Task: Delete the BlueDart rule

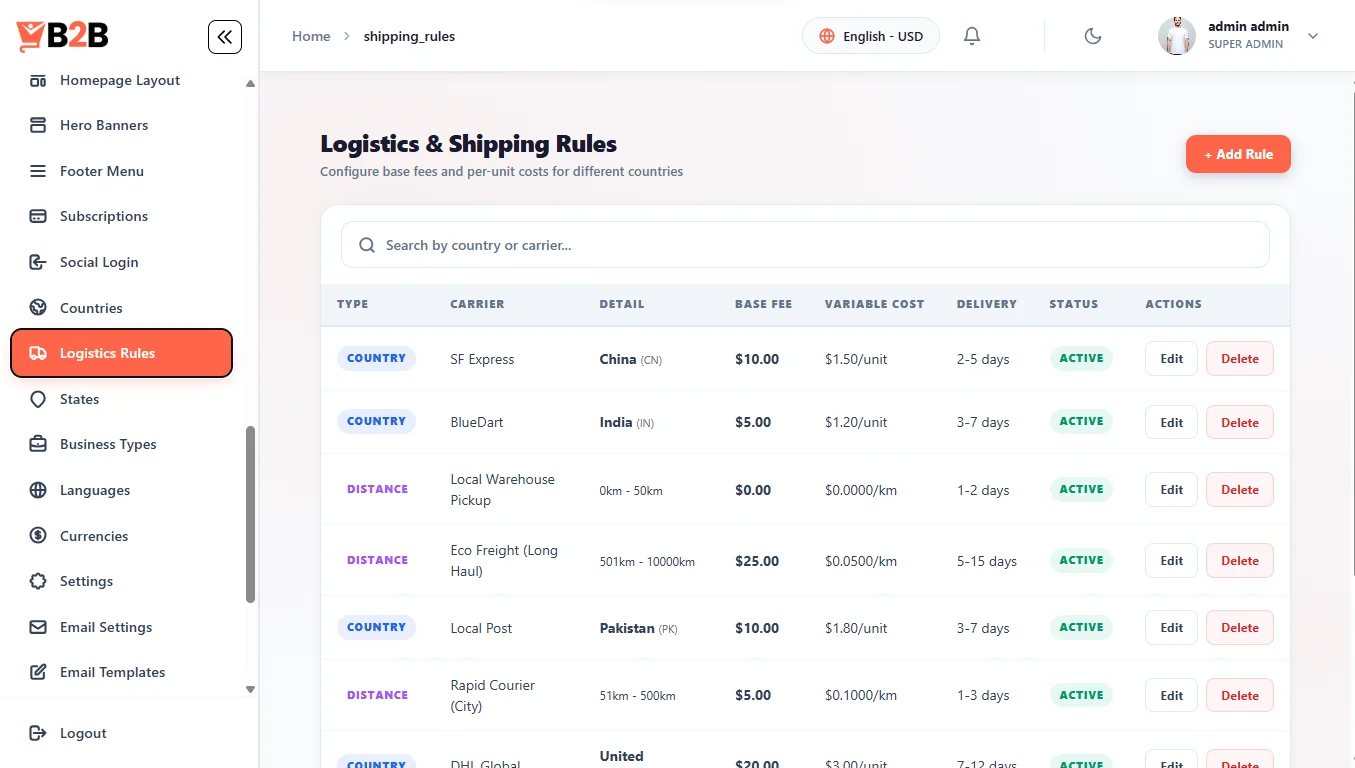Action: coord(1239,422)
